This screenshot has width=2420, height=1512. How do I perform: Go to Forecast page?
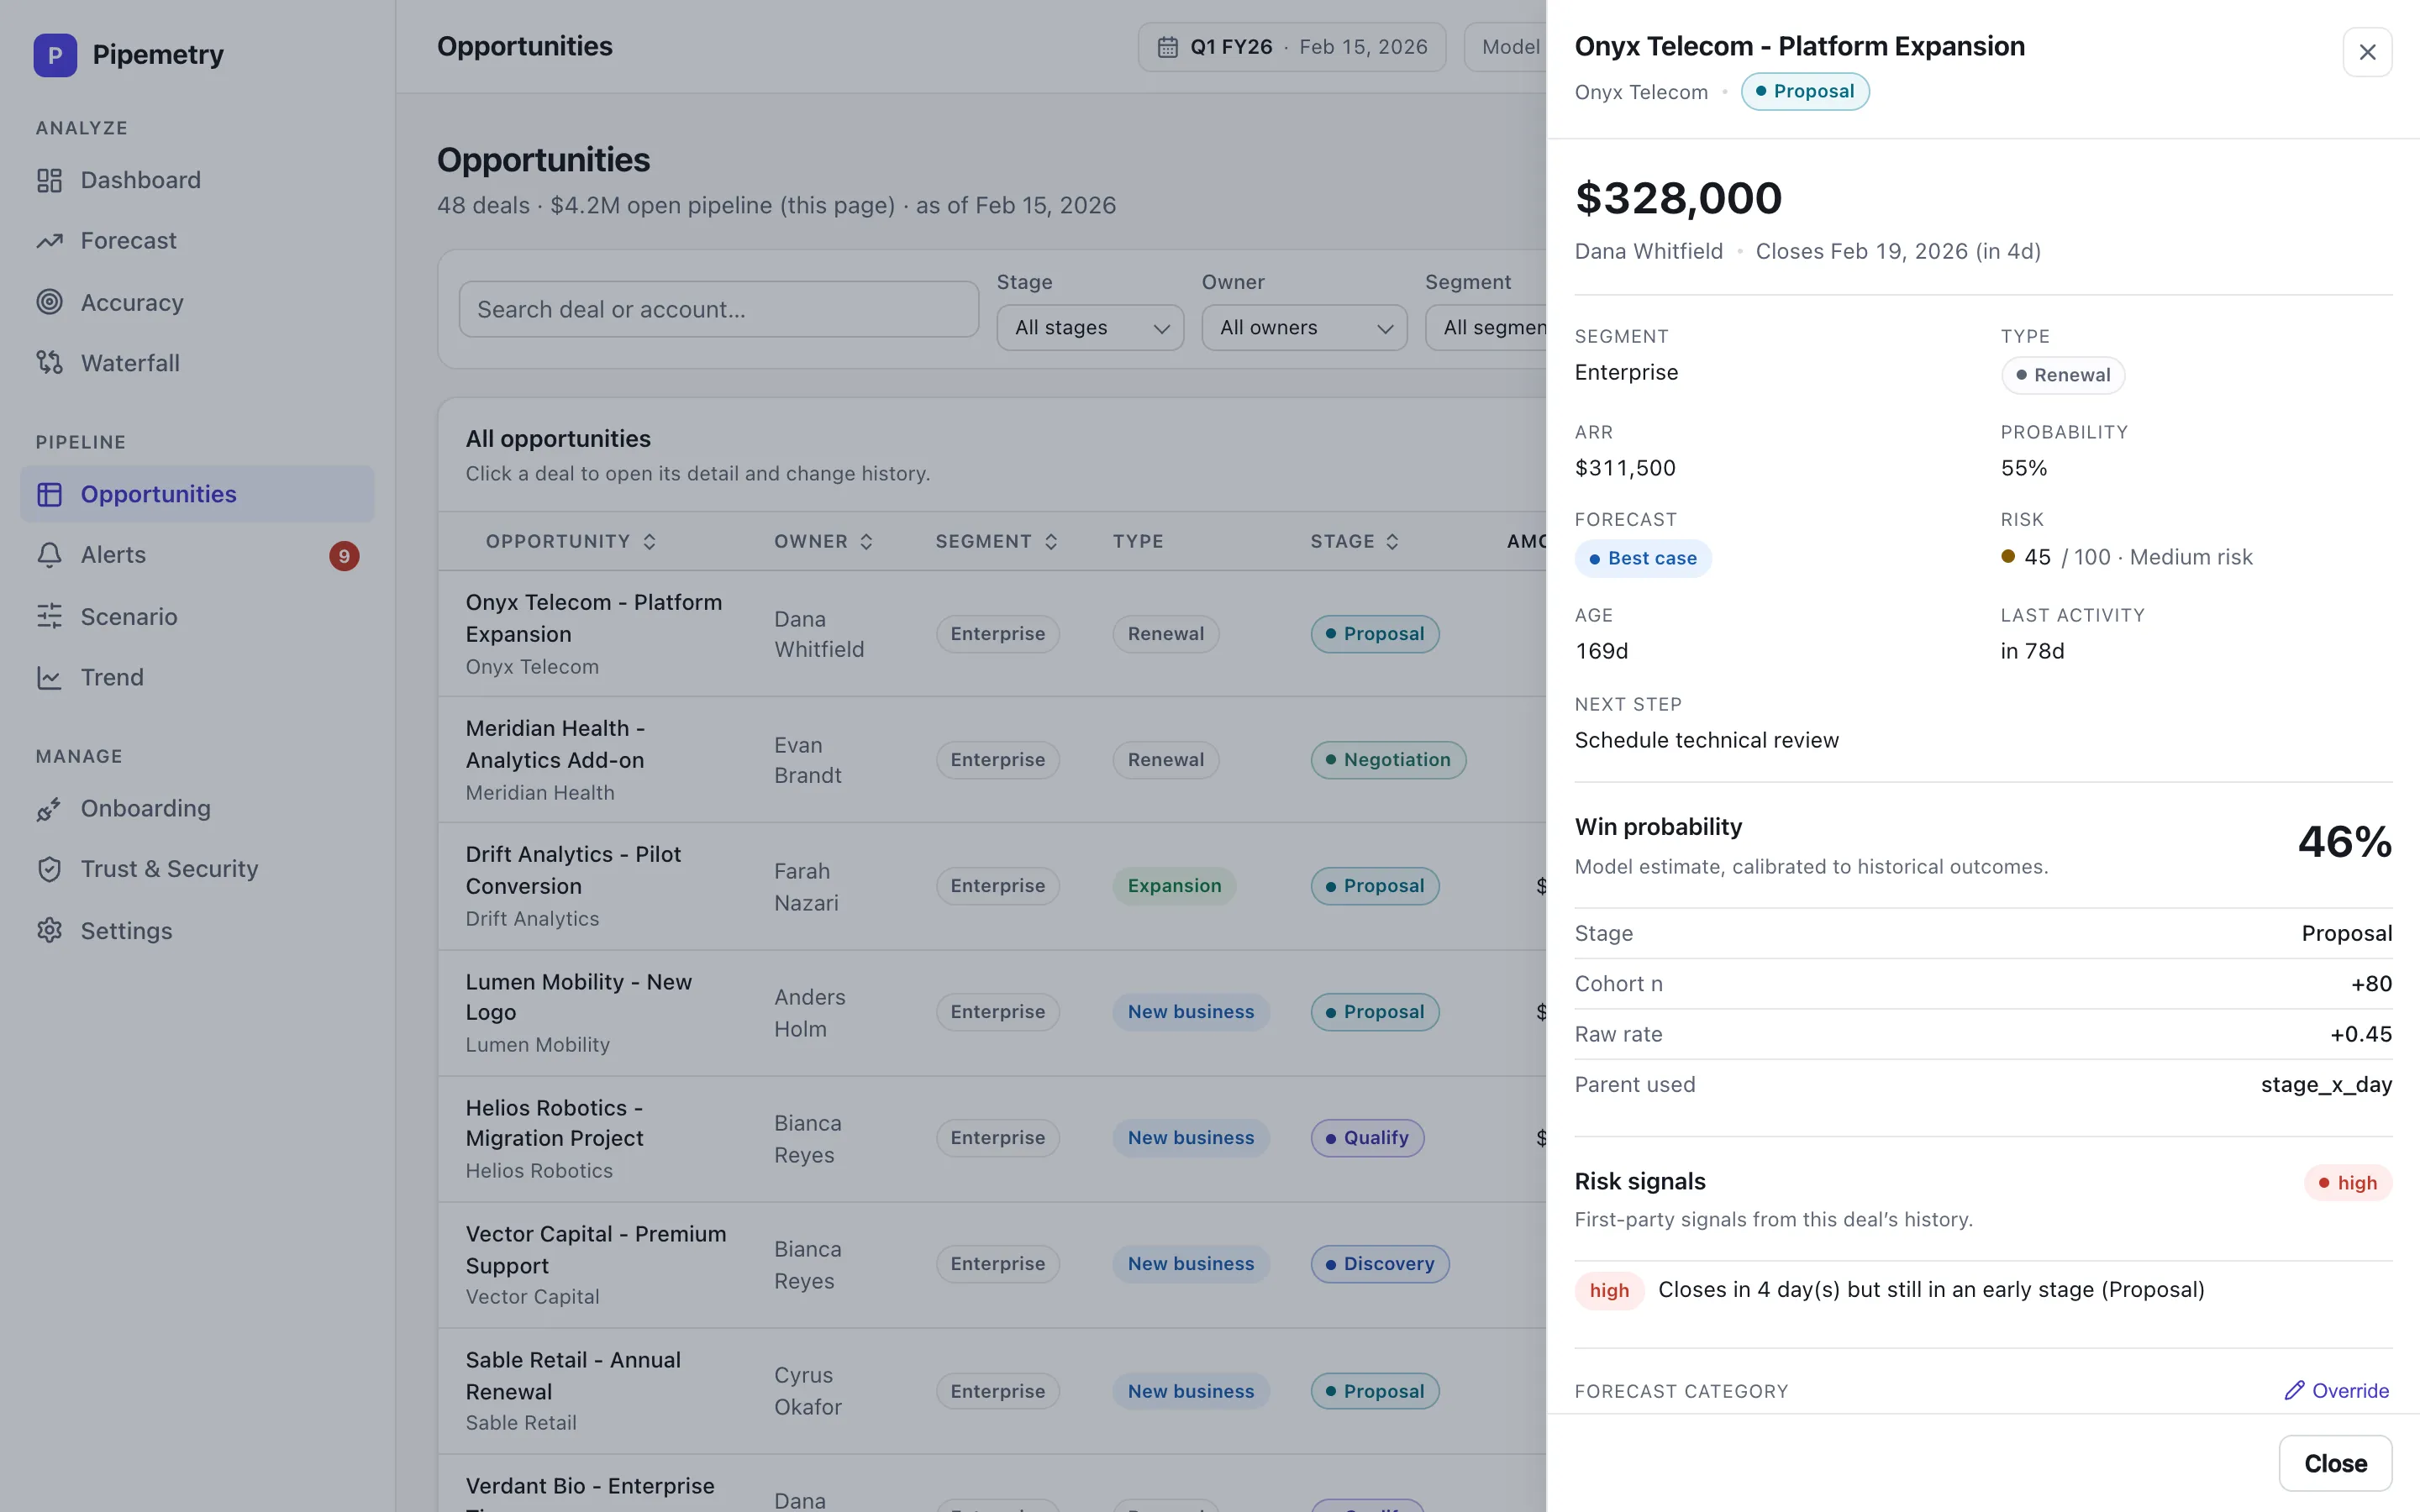(197, 241)
